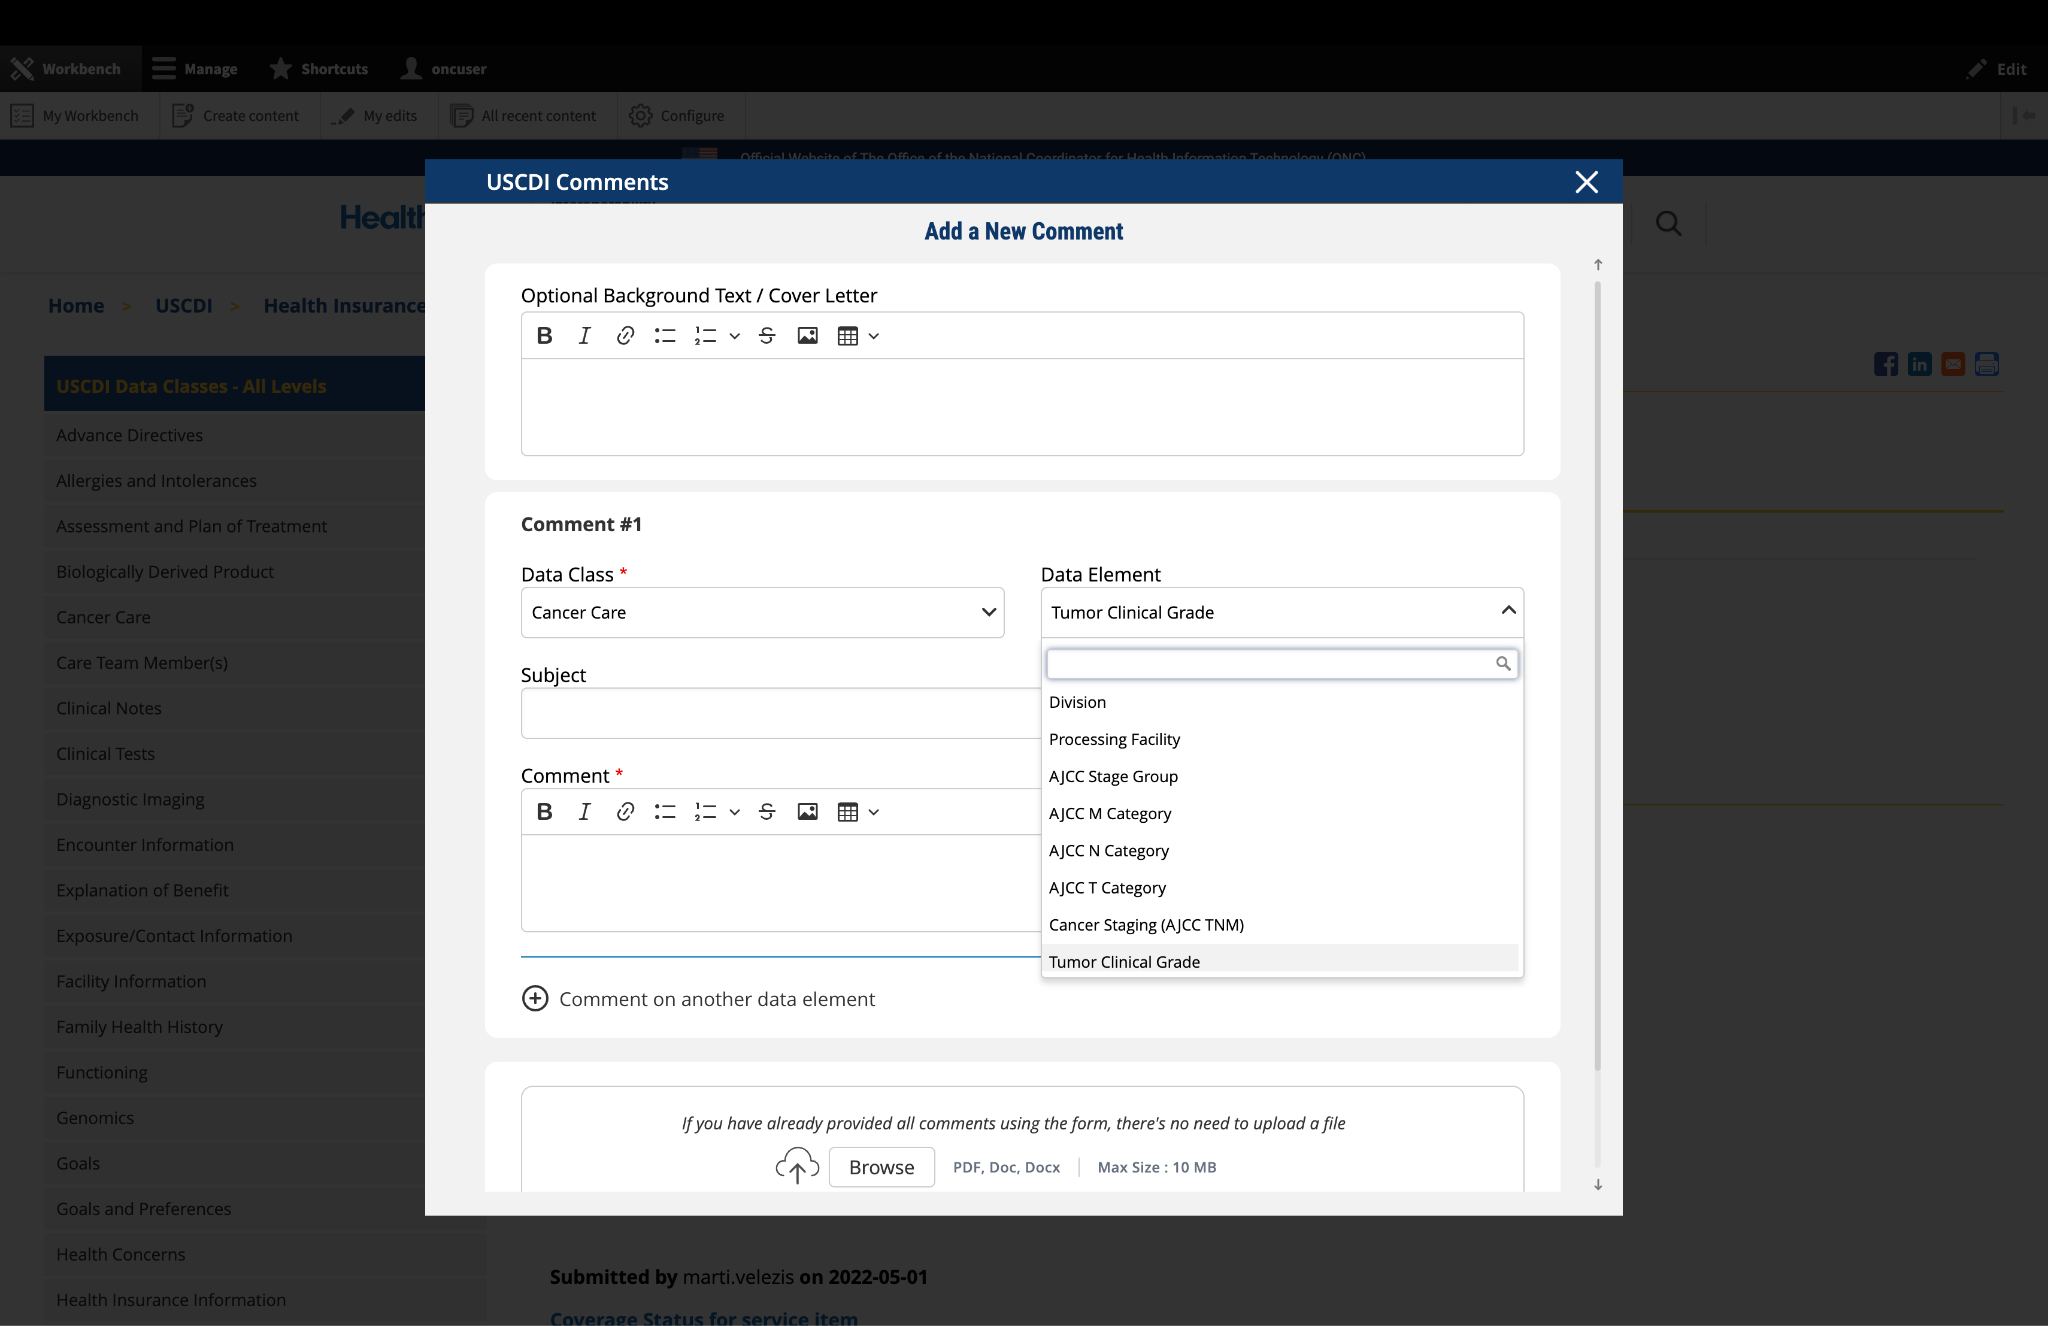The height and width of the screenshot is (1326, 2048).
Task: Open insert table dropdown in cover letter toolbar
Action: (874, 336)
